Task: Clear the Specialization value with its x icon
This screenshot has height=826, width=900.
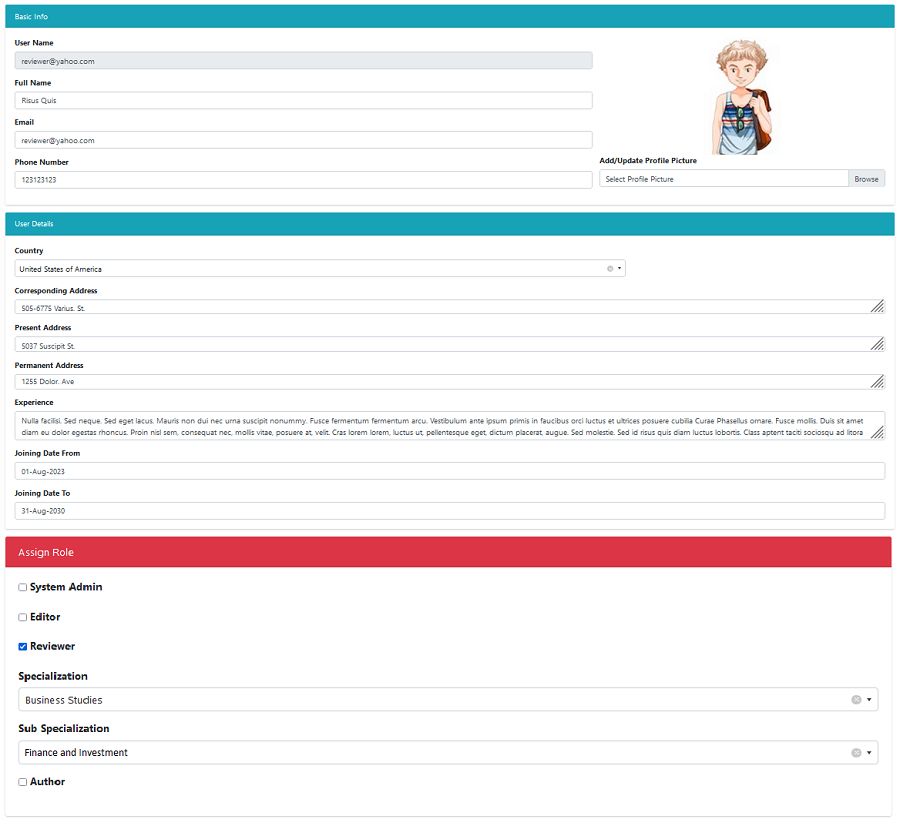Action: pos(856,700)
